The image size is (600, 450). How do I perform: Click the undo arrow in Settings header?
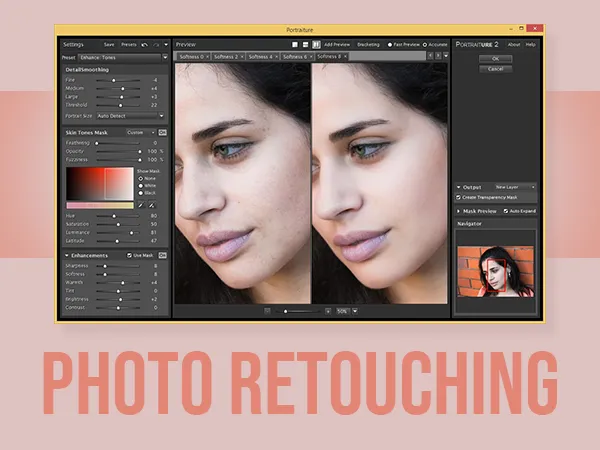pyautogui.click(x=144, y=45)
